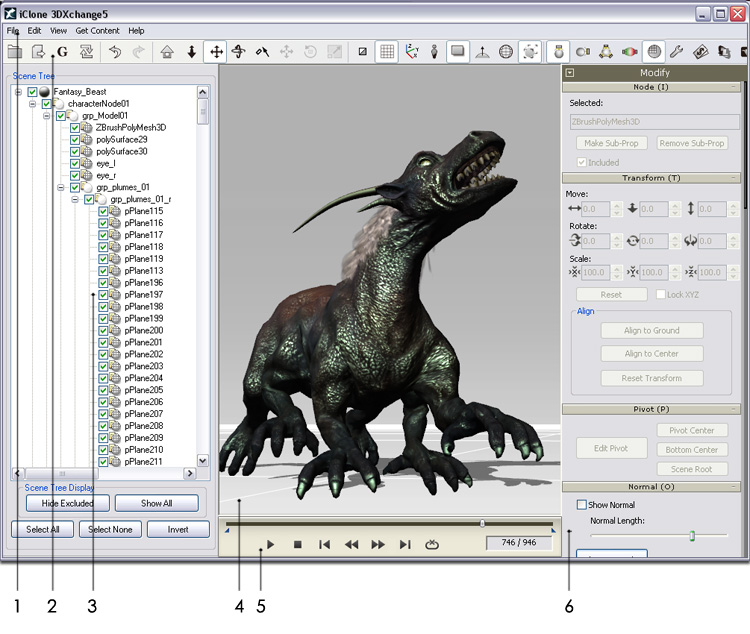Click the Normal Length slider handle
This screenshot has height=634, width=750.
[691, 536]
